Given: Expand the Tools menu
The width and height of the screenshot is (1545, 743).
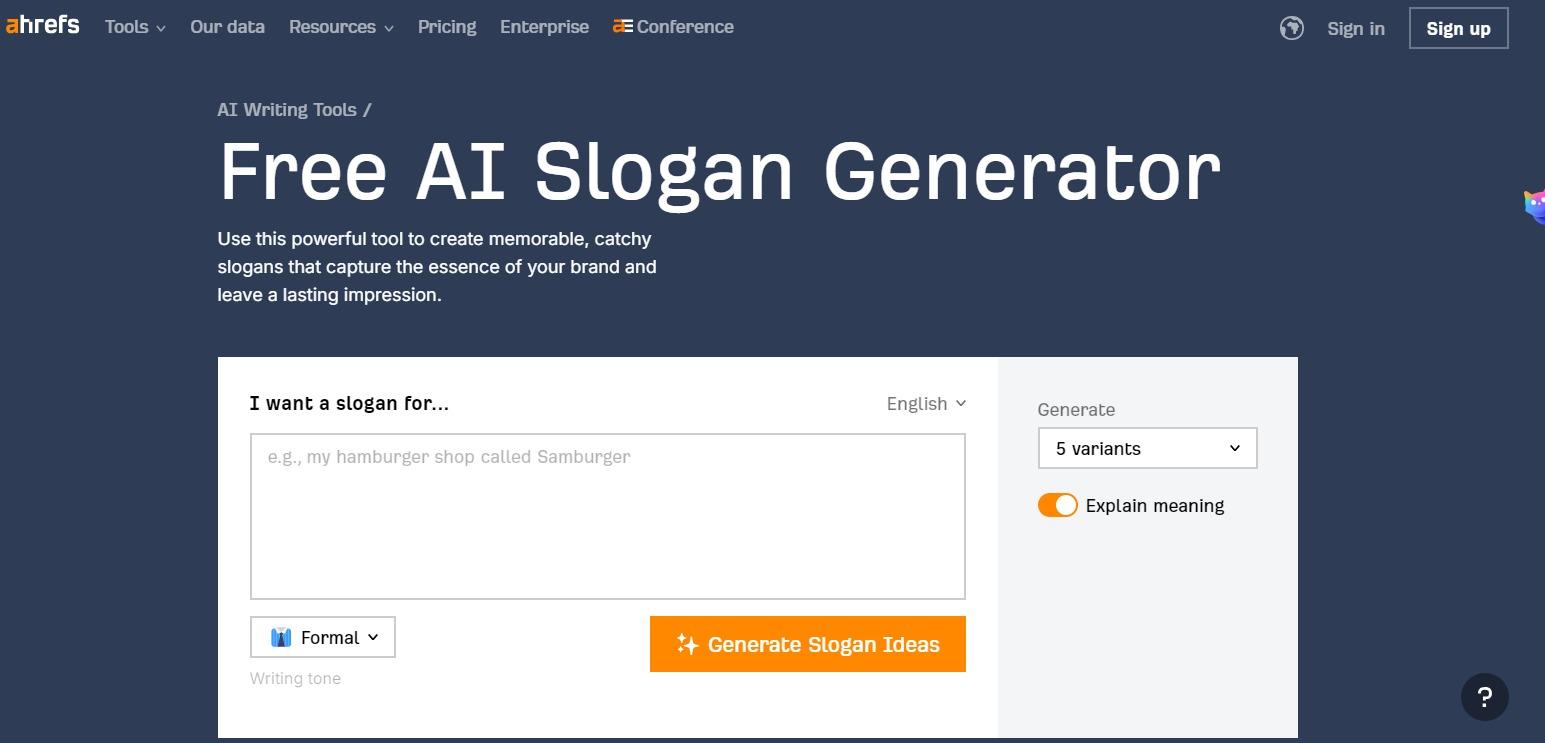Looking at the screenshot, I should 135,27.
